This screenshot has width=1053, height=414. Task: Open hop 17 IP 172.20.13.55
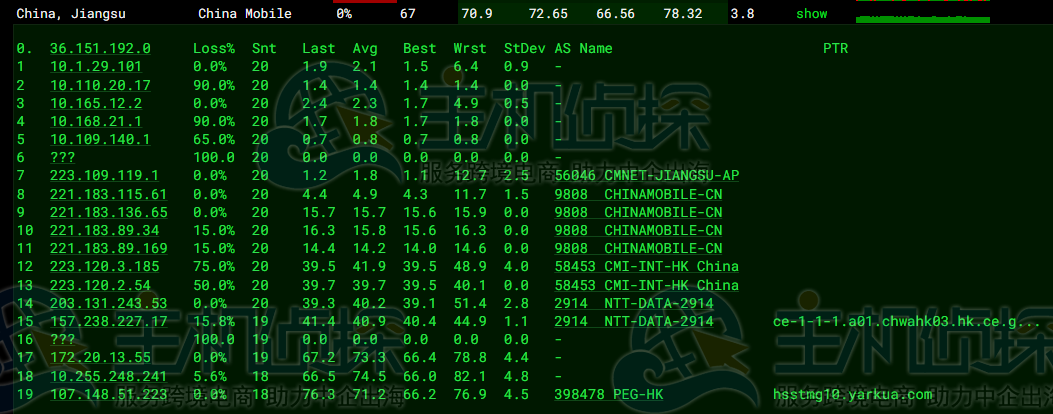[x=100, y=358]
